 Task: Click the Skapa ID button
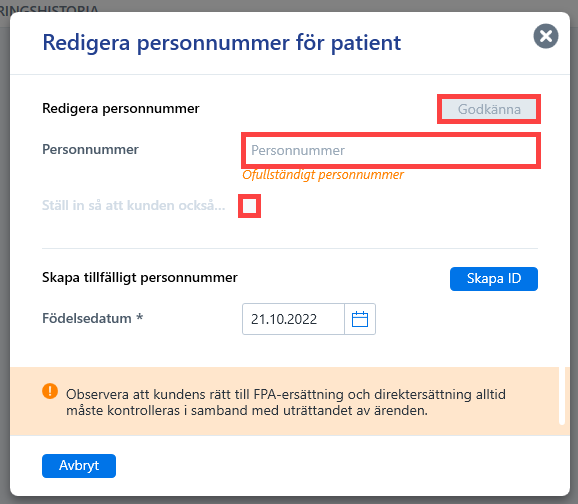point(494,279)
